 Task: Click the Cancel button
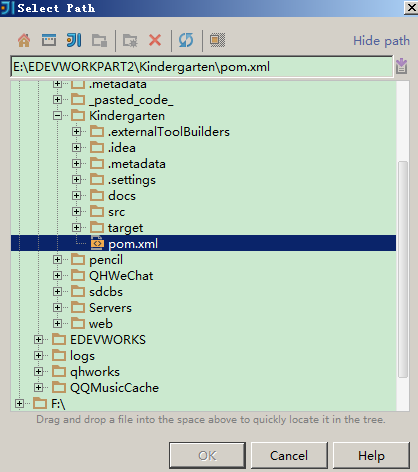click(x=289, y=455)
